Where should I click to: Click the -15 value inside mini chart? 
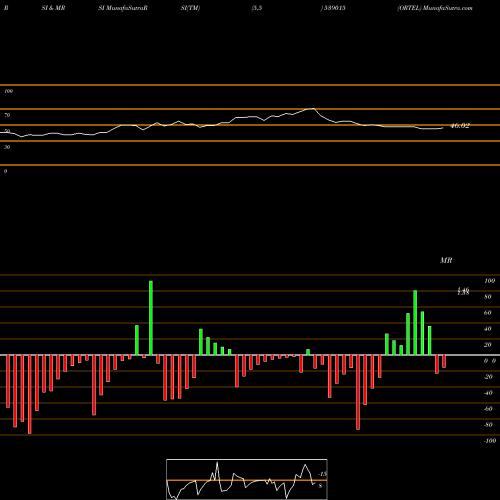(x=322, y=474)
